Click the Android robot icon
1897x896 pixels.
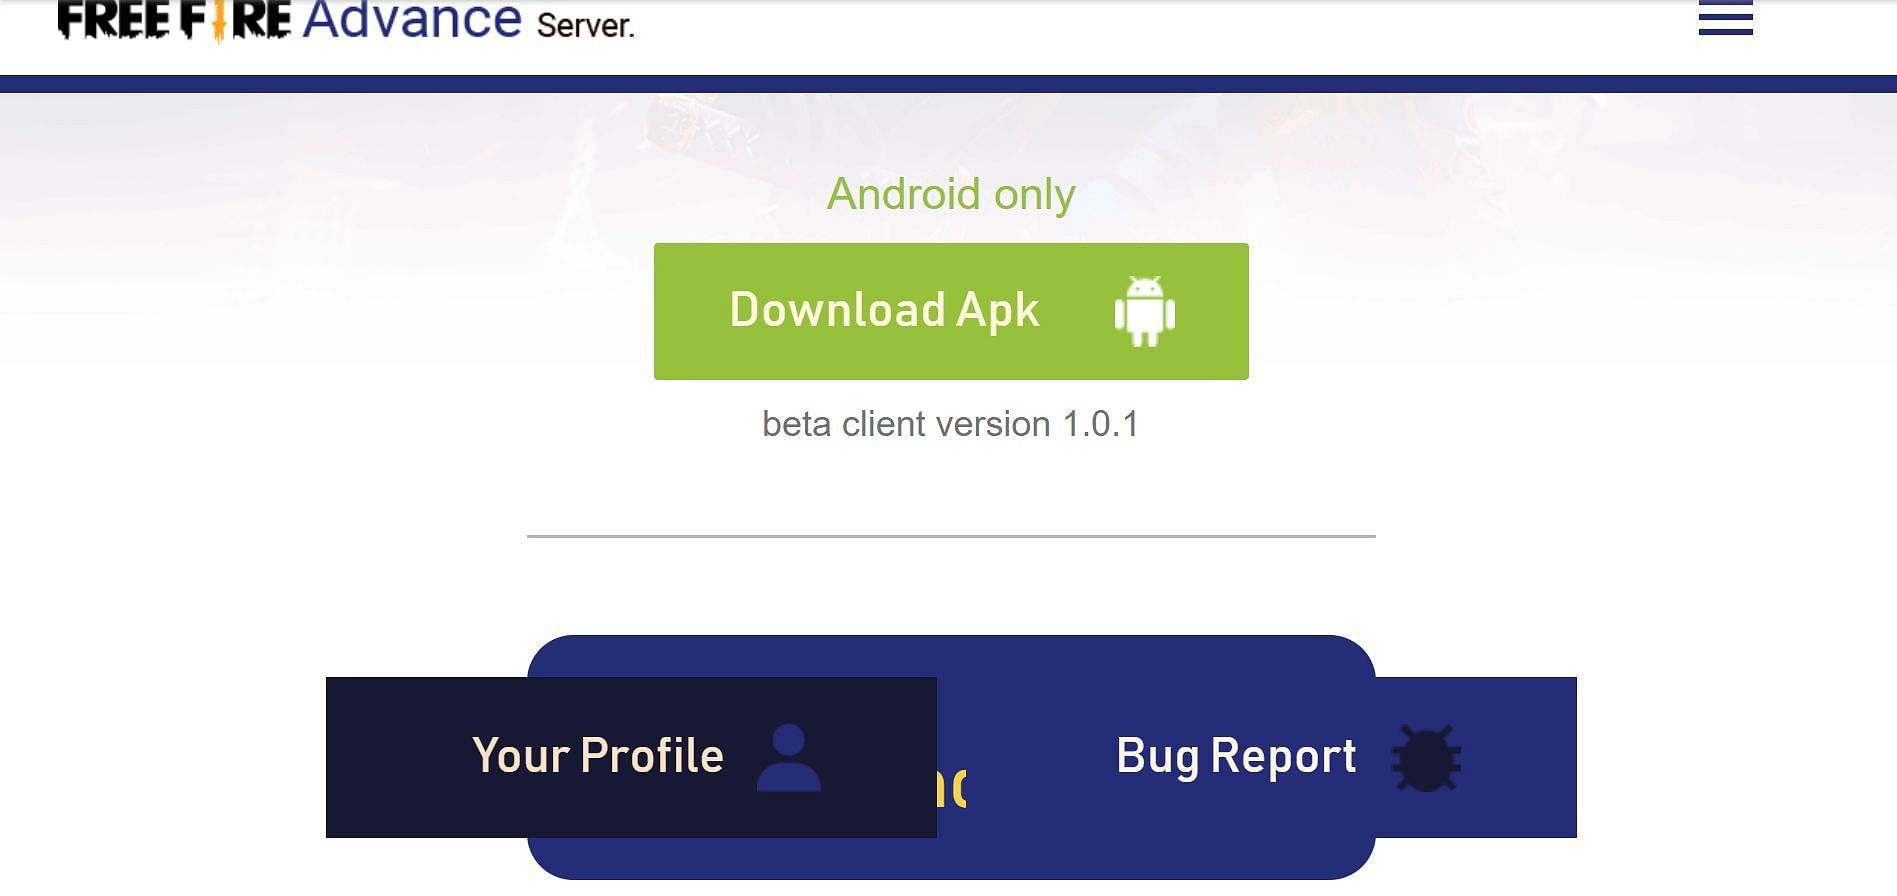[1145, 311]
